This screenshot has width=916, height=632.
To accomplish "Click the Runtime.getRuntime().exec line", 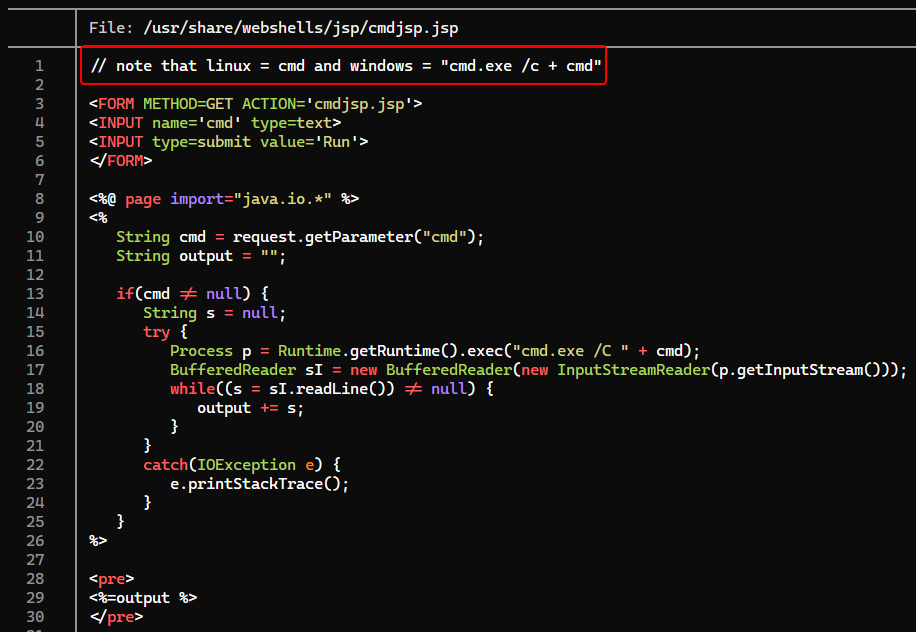I will 435,351.
